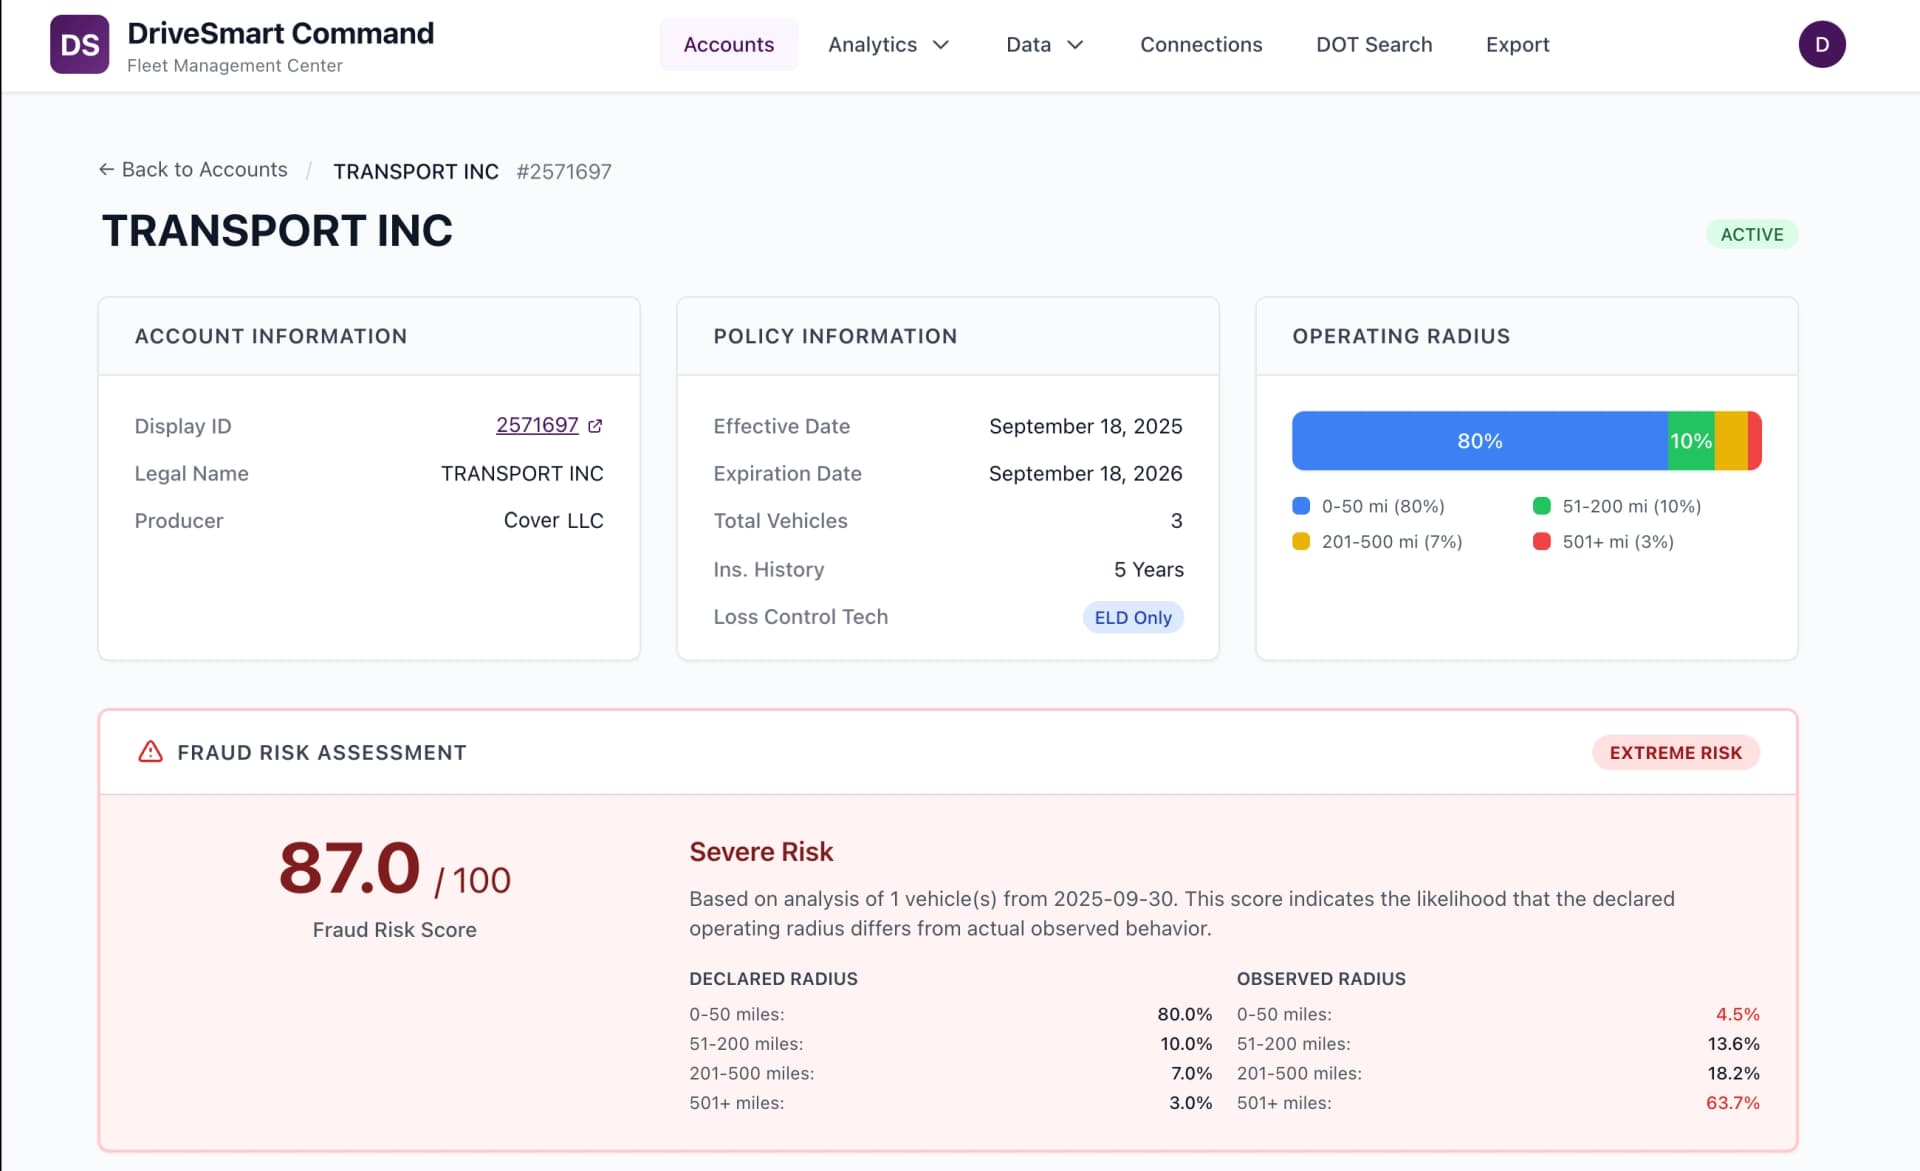
Task: Select the green 51-200 mi legend dot
Action: point(1540,506)
